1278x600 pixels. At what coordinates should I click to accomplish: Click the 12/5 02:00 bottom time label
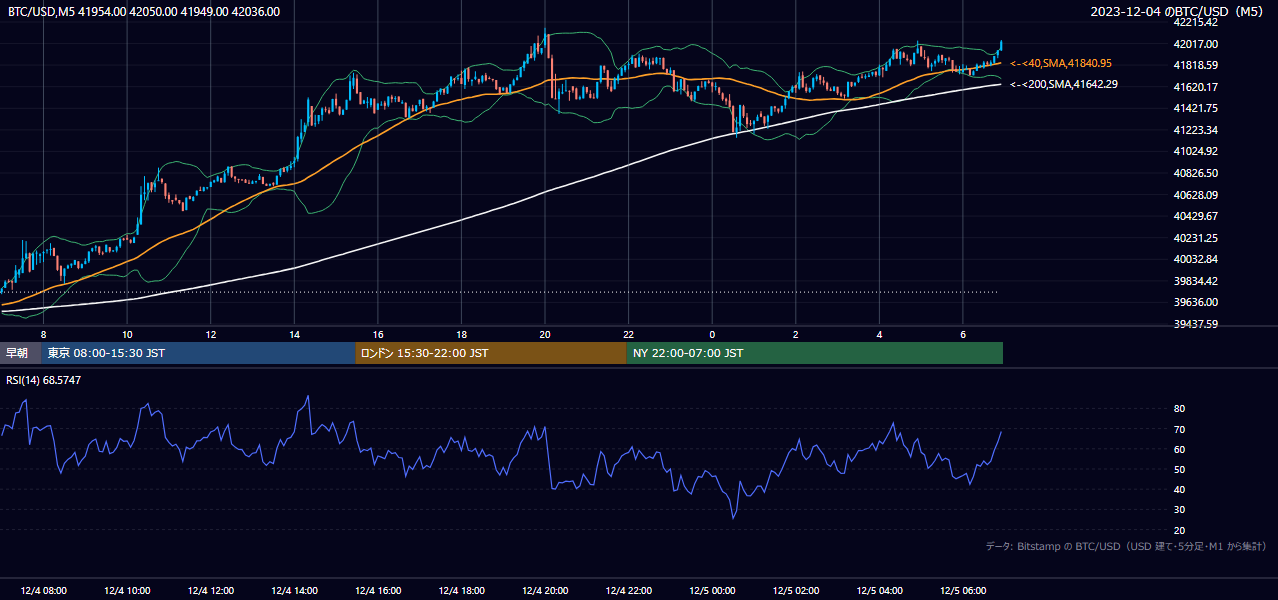click(796, 591)
